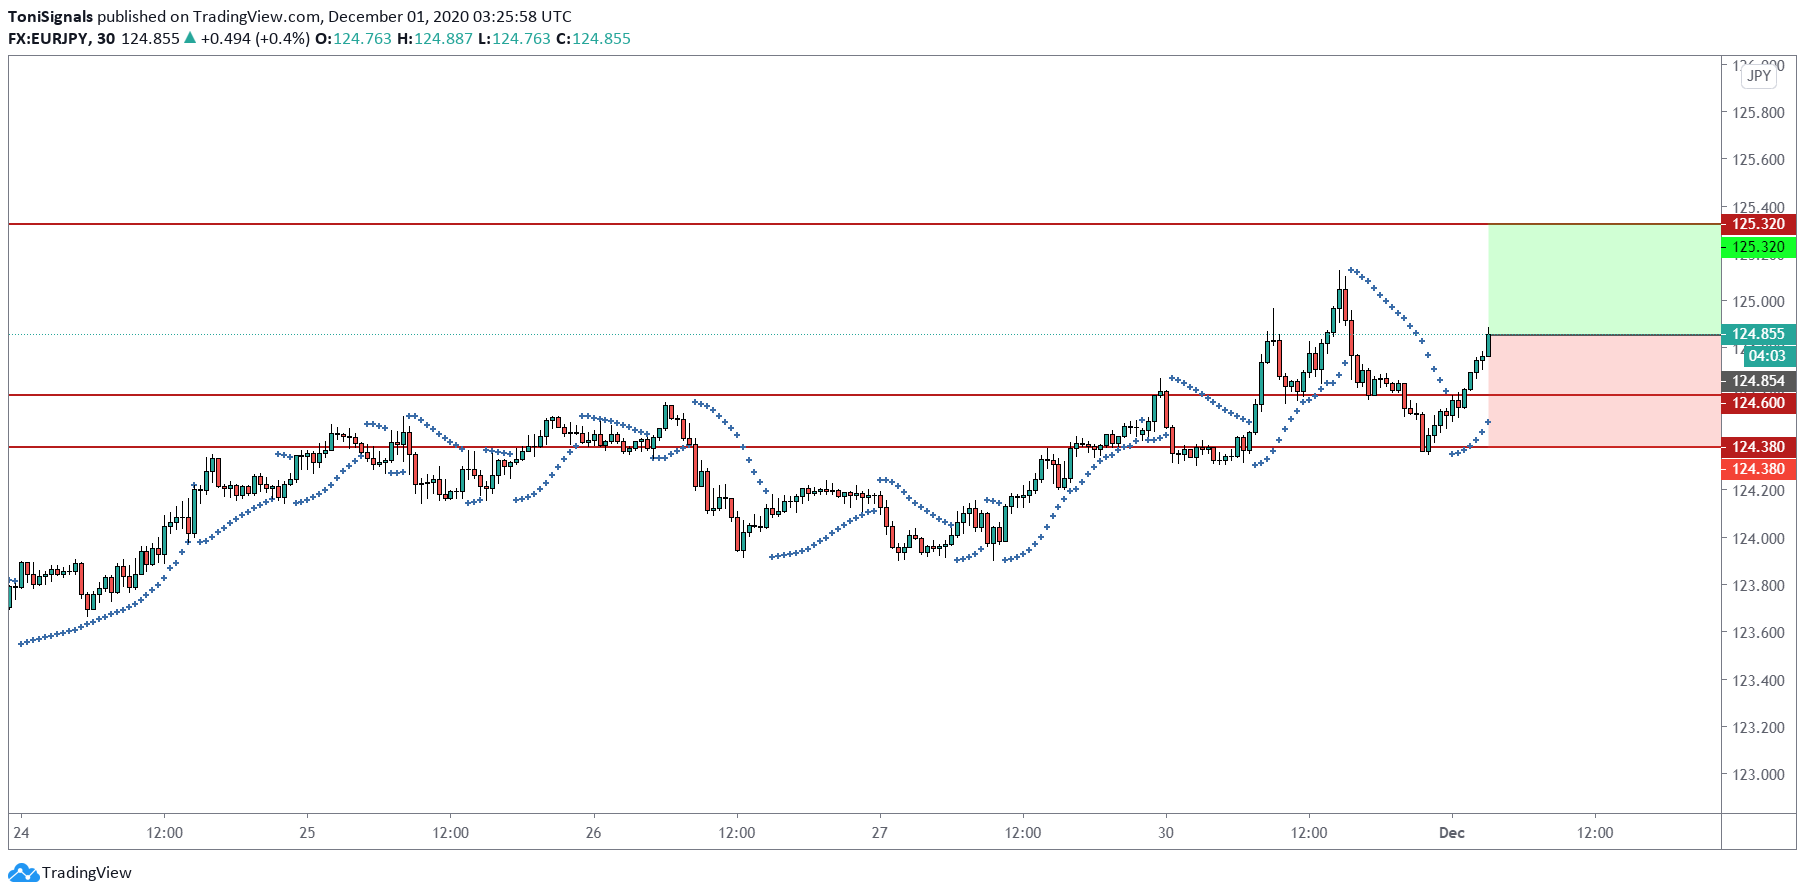Click the 27 date label on time axis
Viewport: 1805px width, 896px height.
(x=879, y=833)
